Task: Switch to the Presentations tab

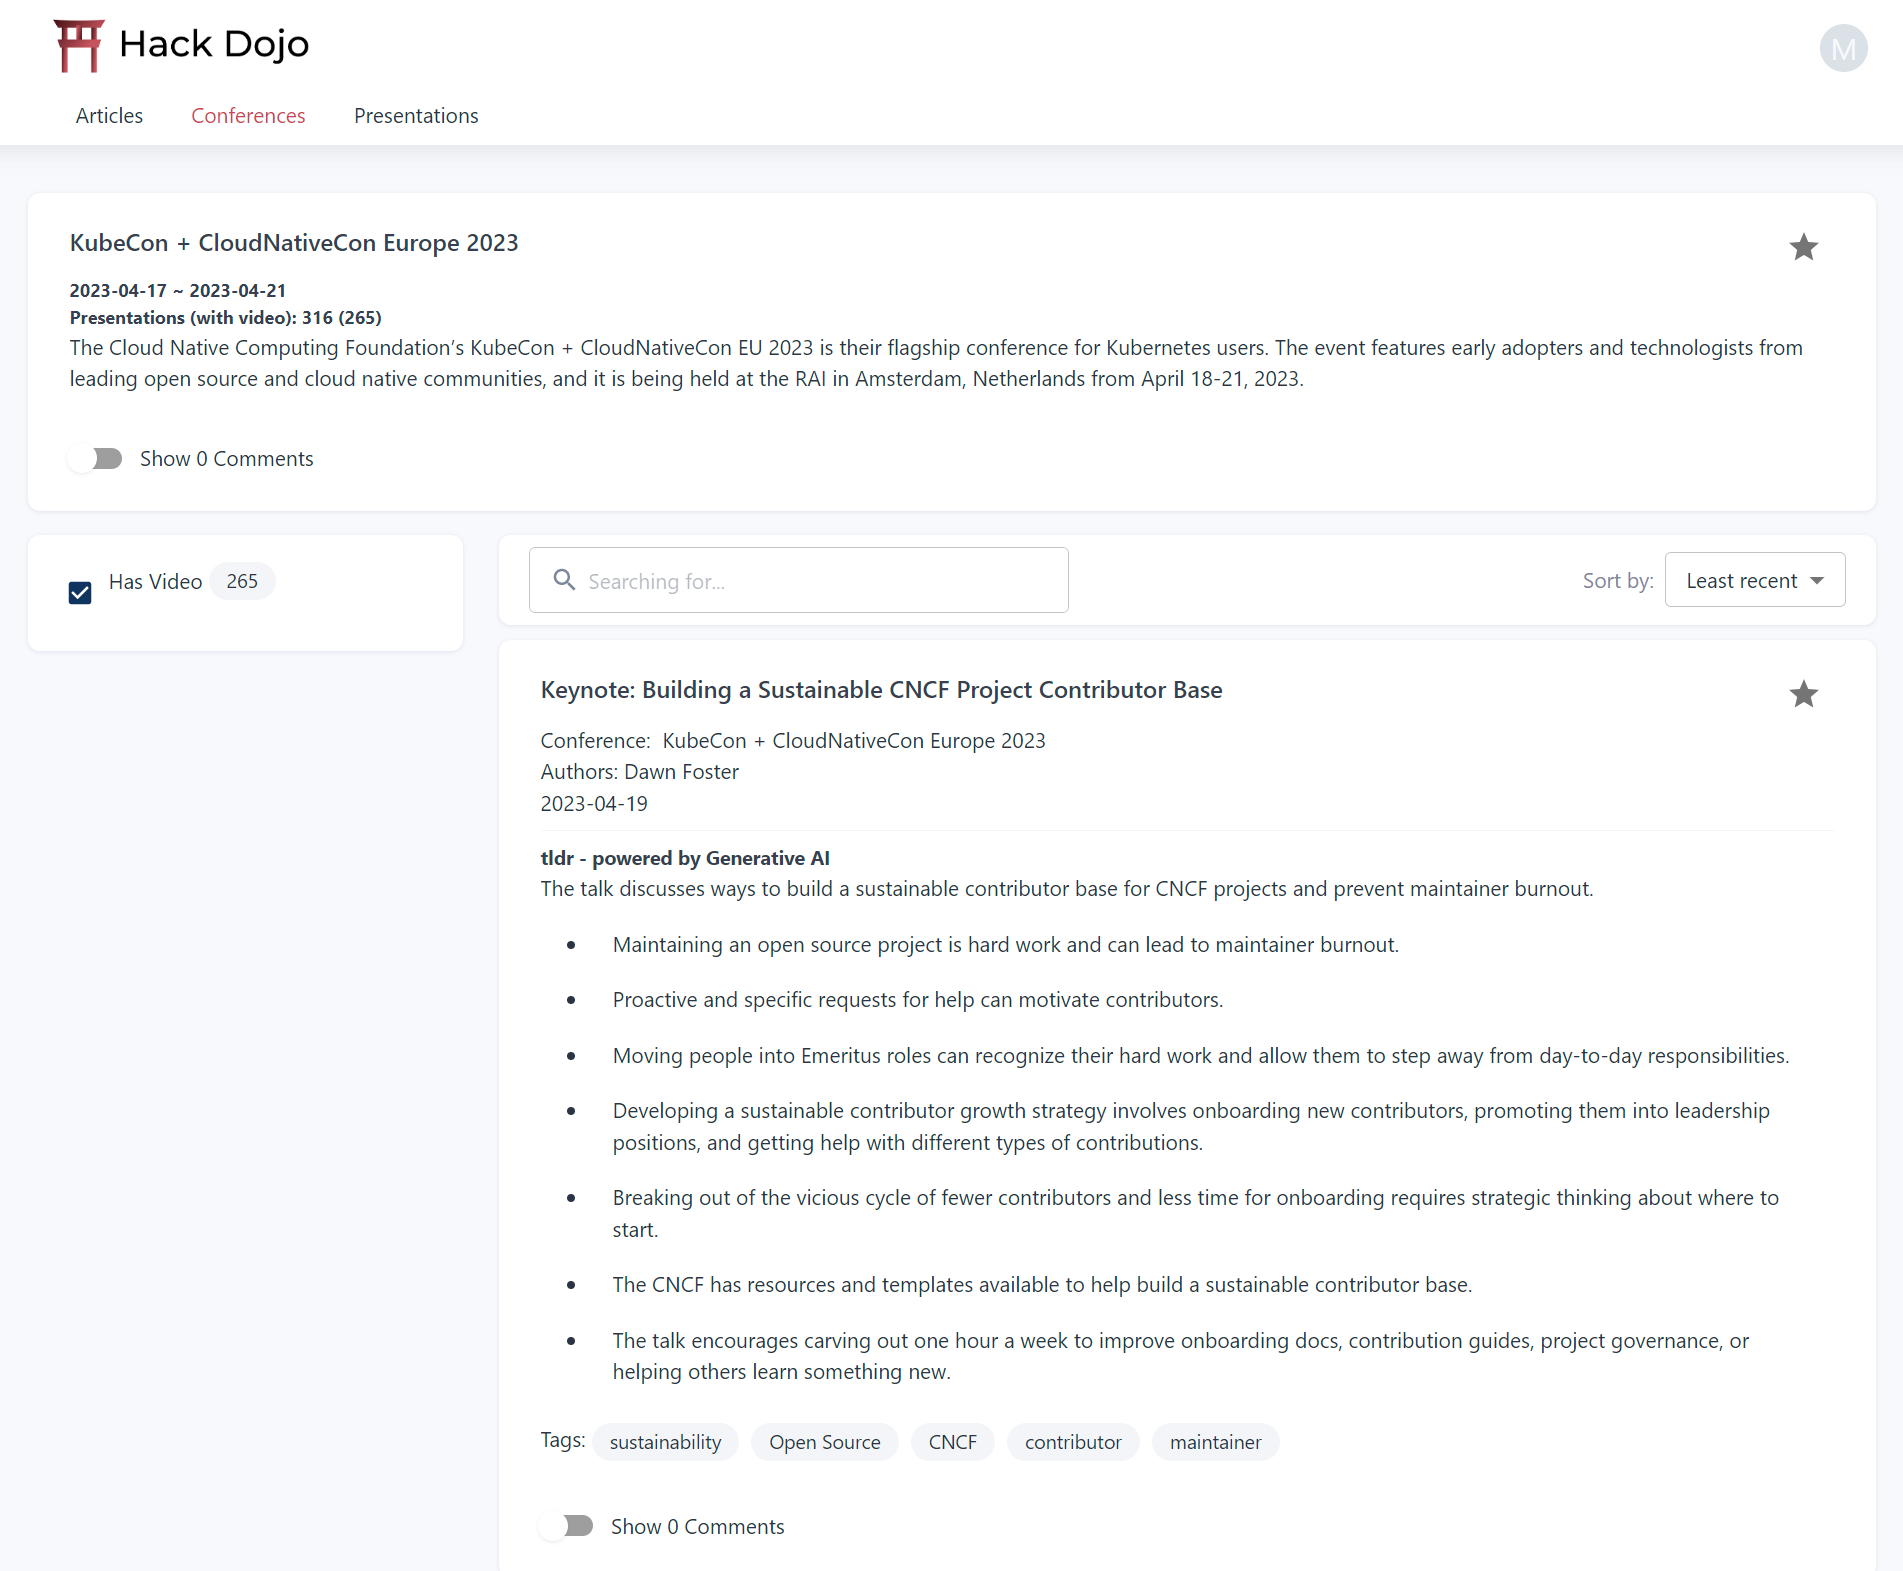Action: point(416,116)
